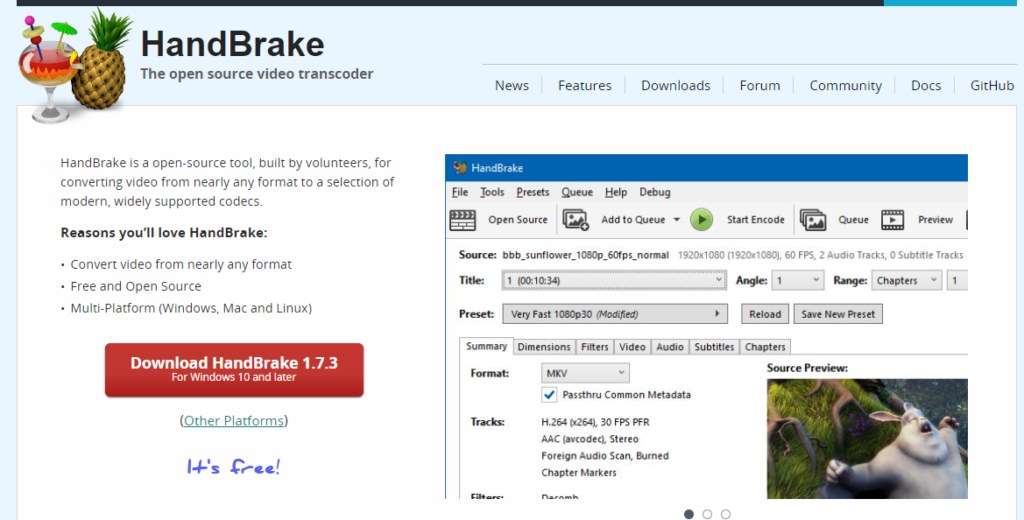This screenshot has height=520, width=1024.
Task: Open the Title dropdown showing 1 (00:10:34)
Action: (614, 280)
